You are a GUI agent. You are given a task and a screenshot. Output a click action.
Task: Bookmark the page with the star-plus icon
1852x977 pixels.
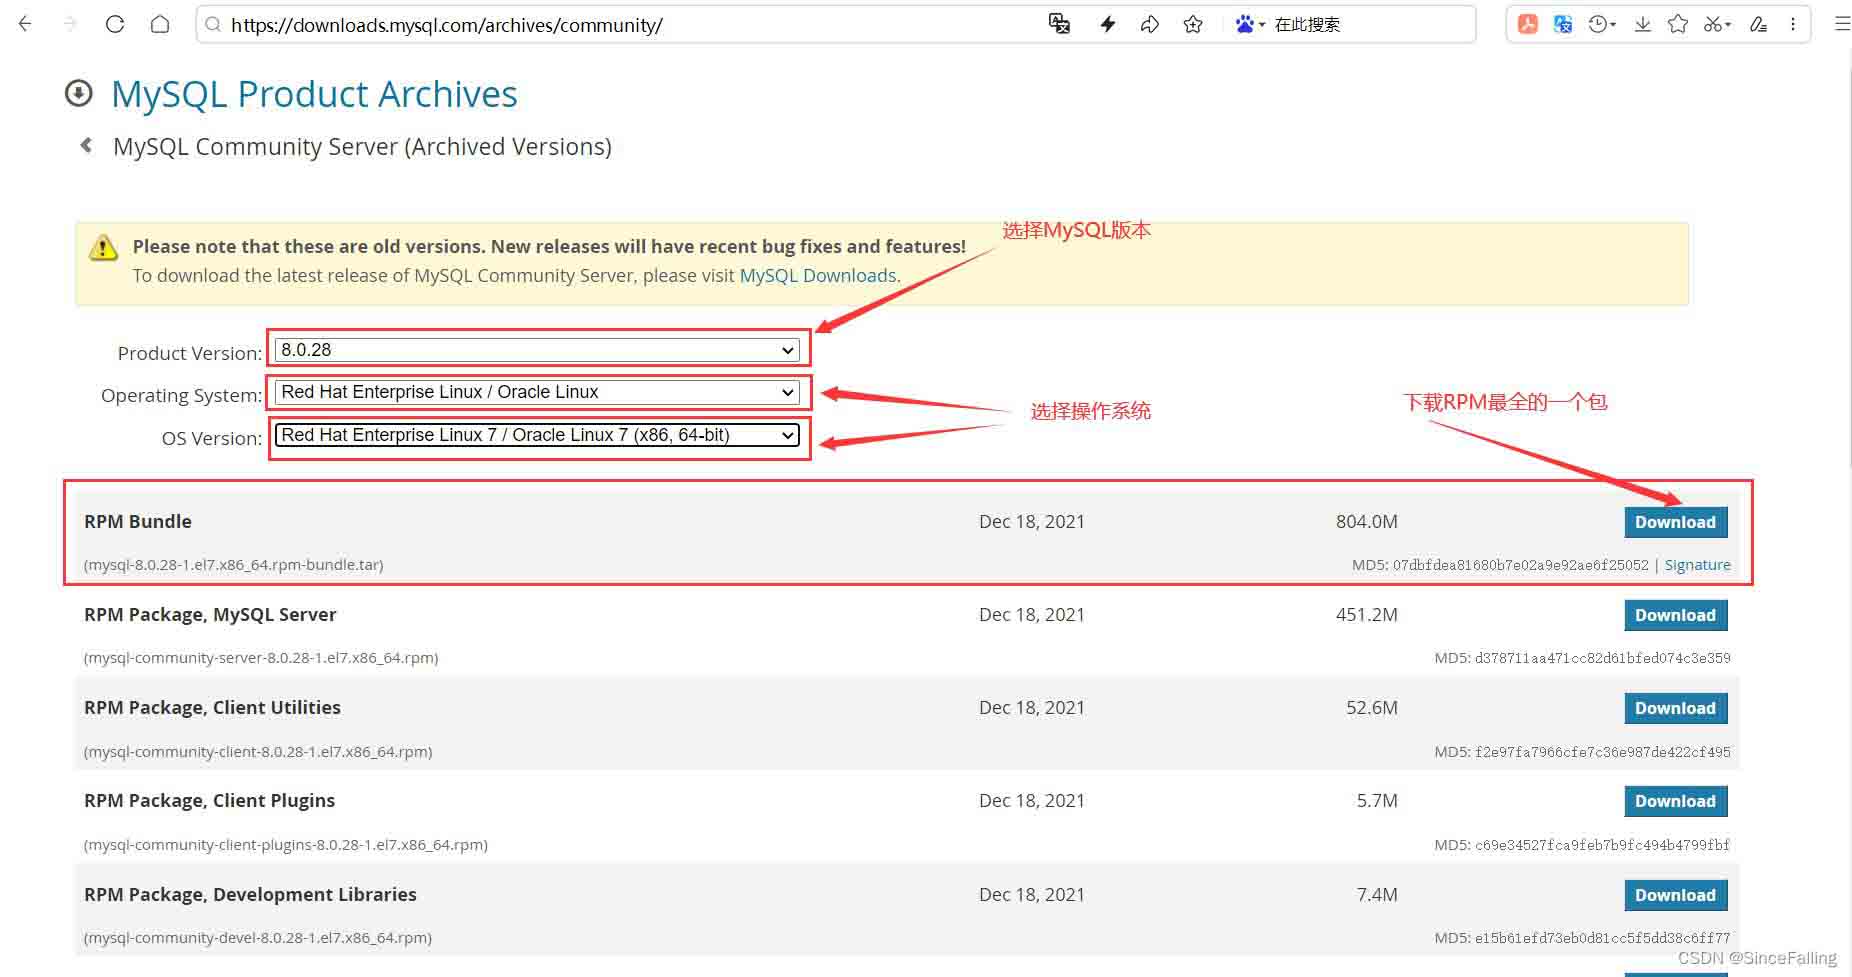1193,24
